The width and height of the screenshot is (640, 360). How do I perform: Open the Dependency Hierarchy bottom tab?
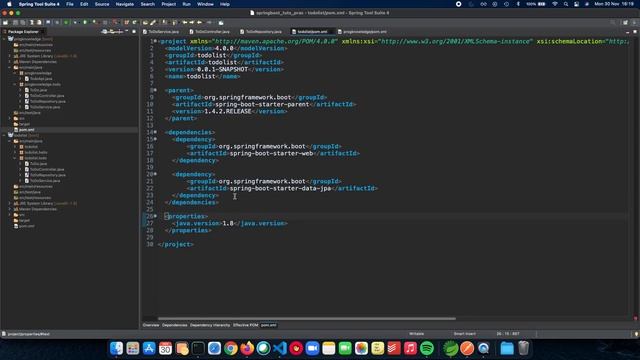click(210, 325)
